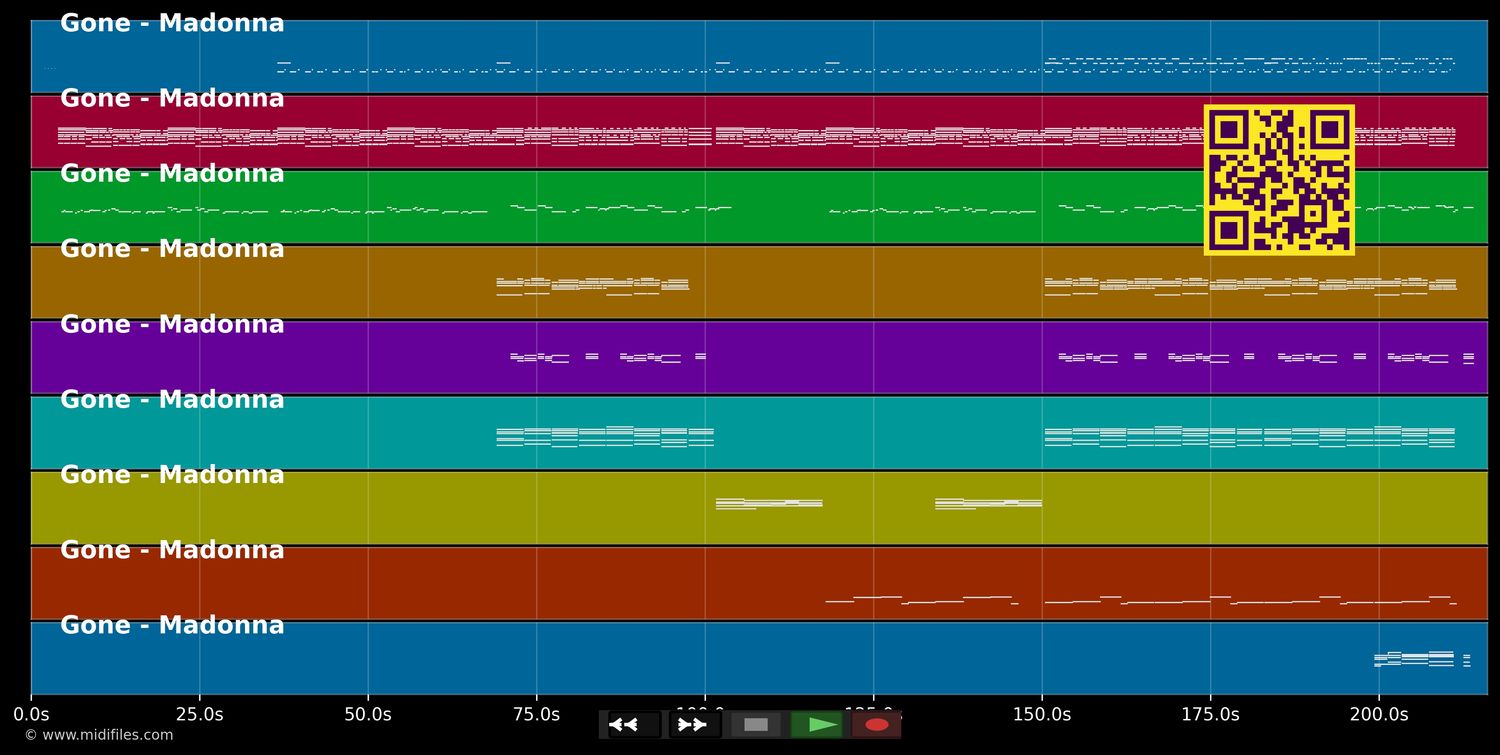Stop playback with the gray square button
The image size is (1500, 755).
point(756,725)
